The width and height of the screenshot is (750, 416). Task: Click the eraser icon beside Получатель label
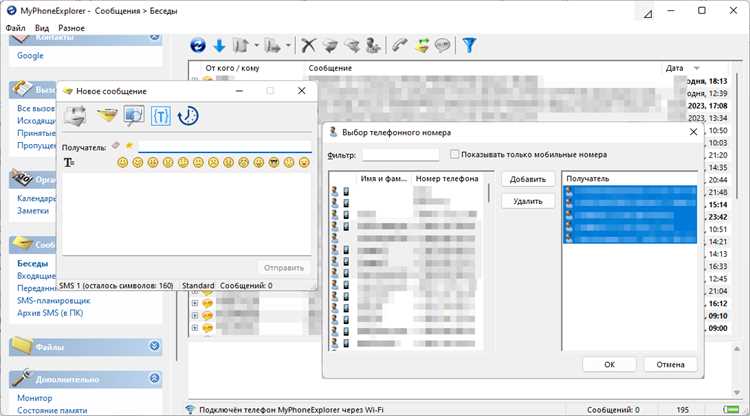(116, 145)
